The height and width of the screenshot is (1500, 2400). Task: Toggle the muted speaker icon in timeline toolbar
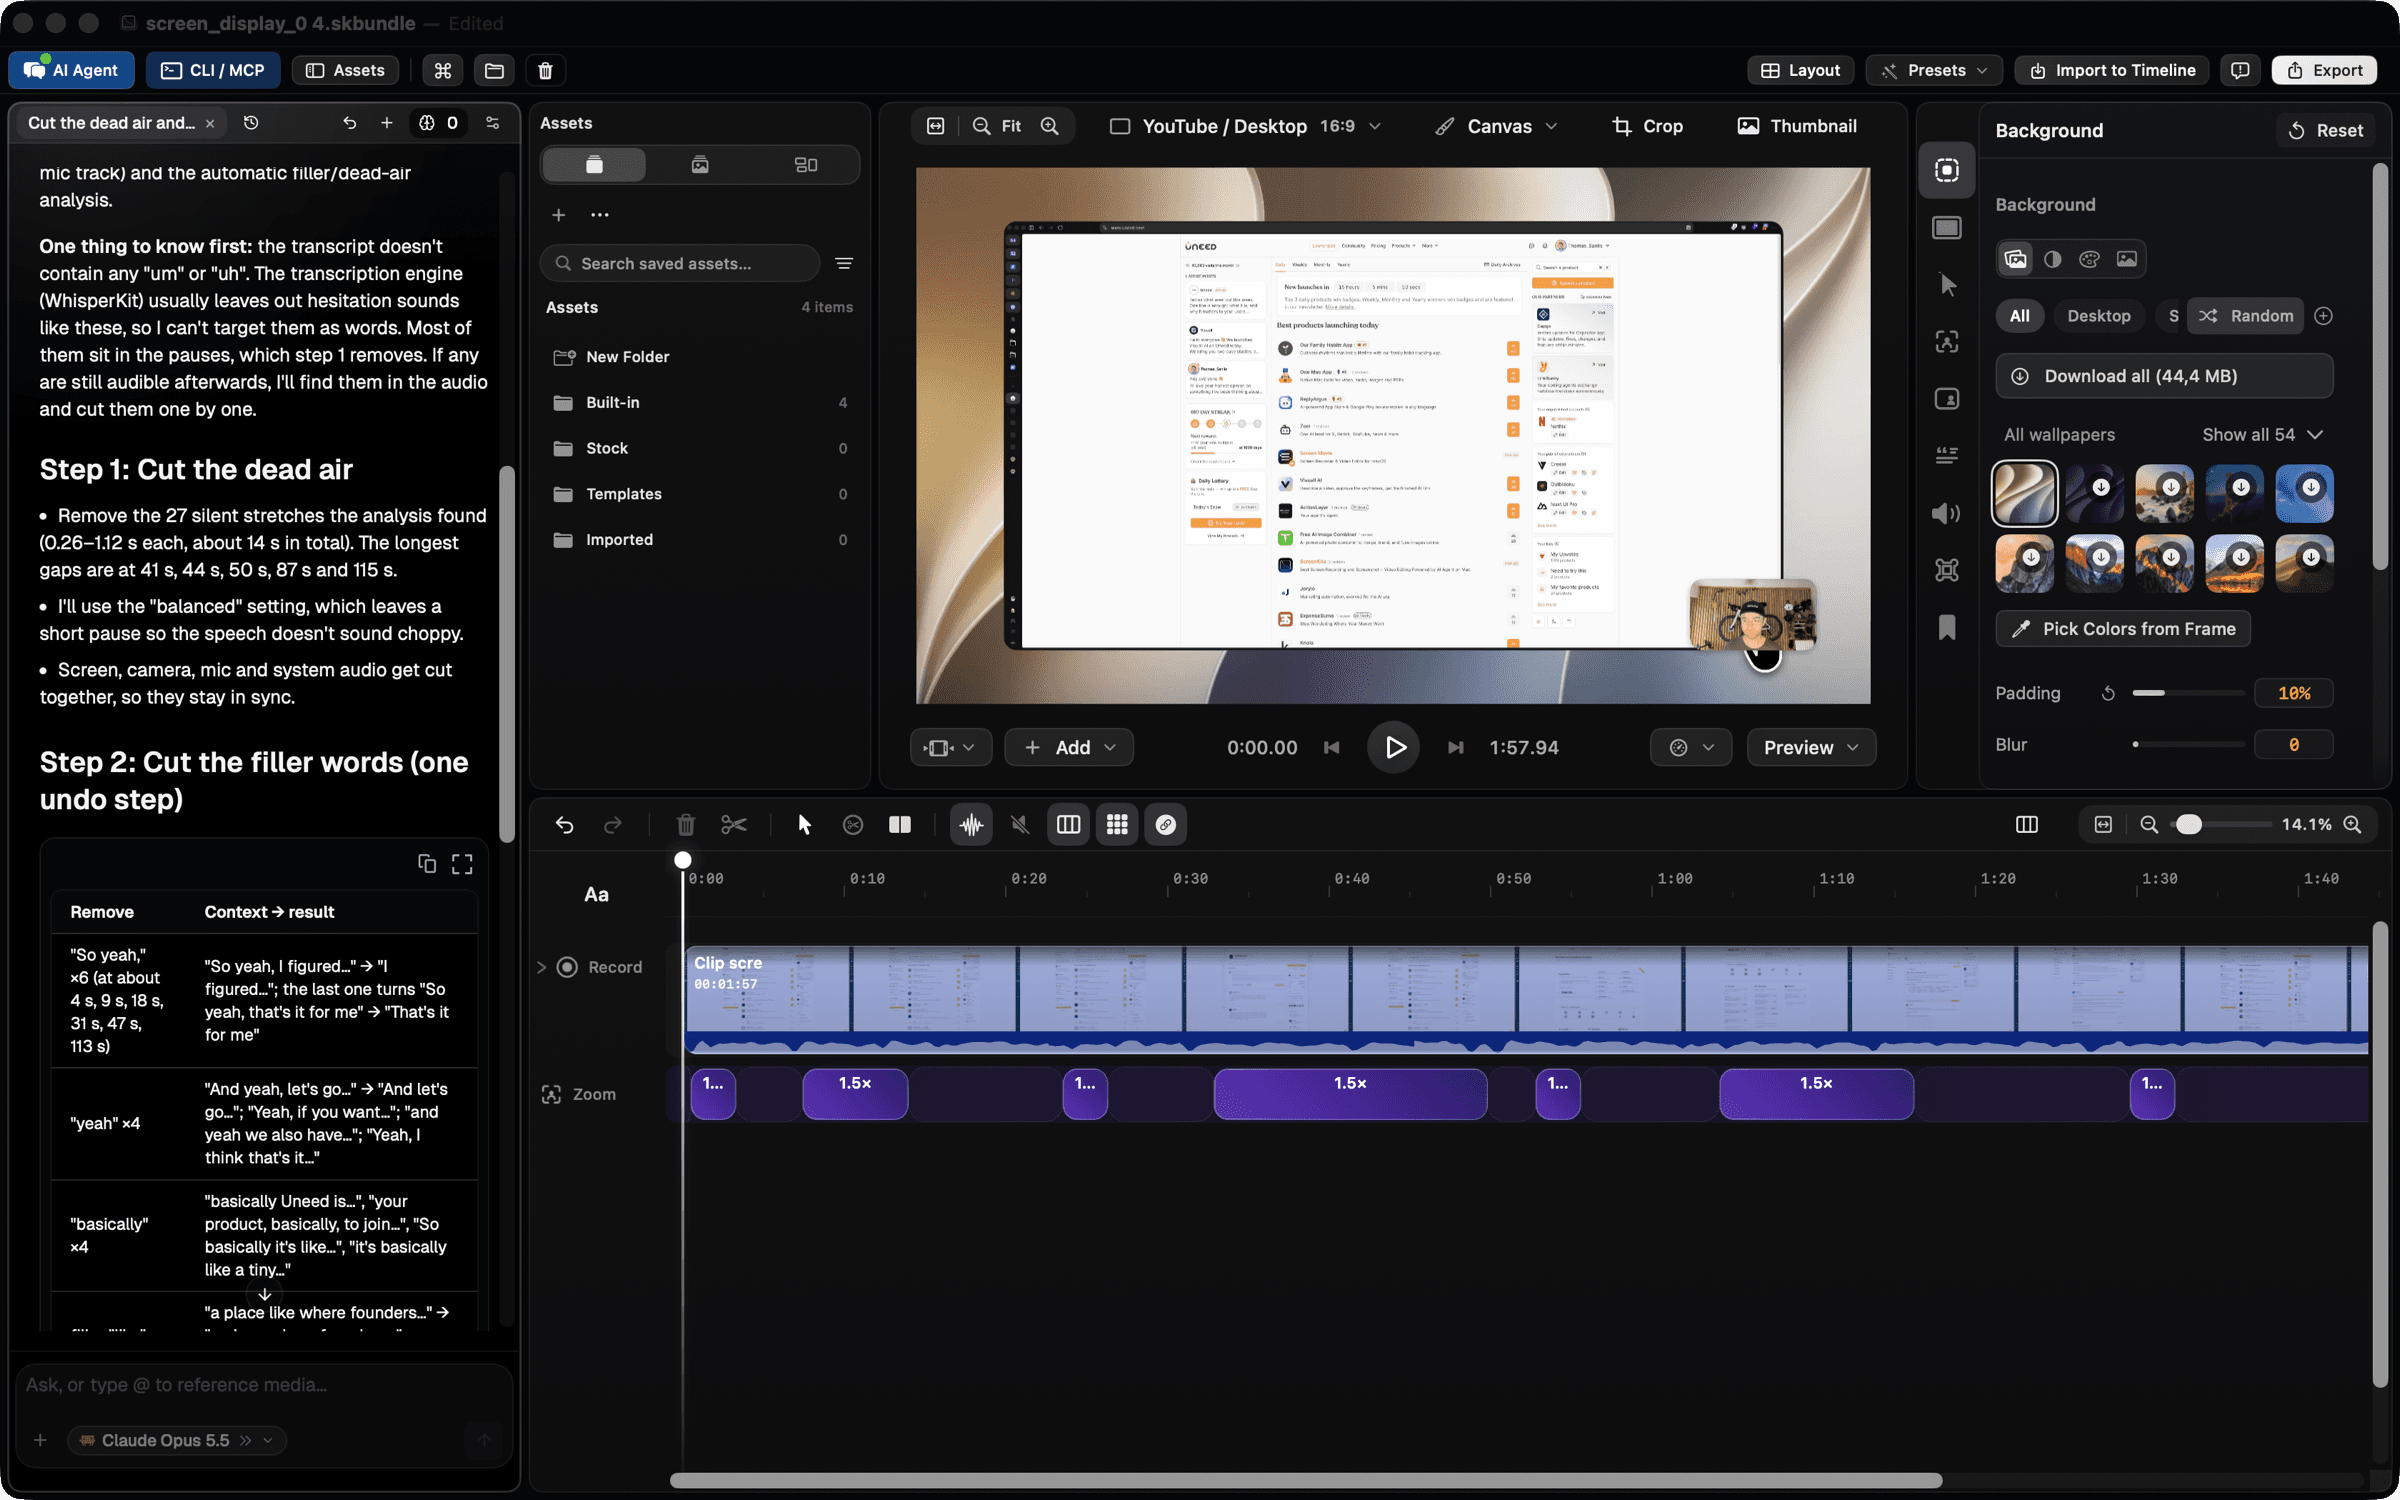point(1019,824)
